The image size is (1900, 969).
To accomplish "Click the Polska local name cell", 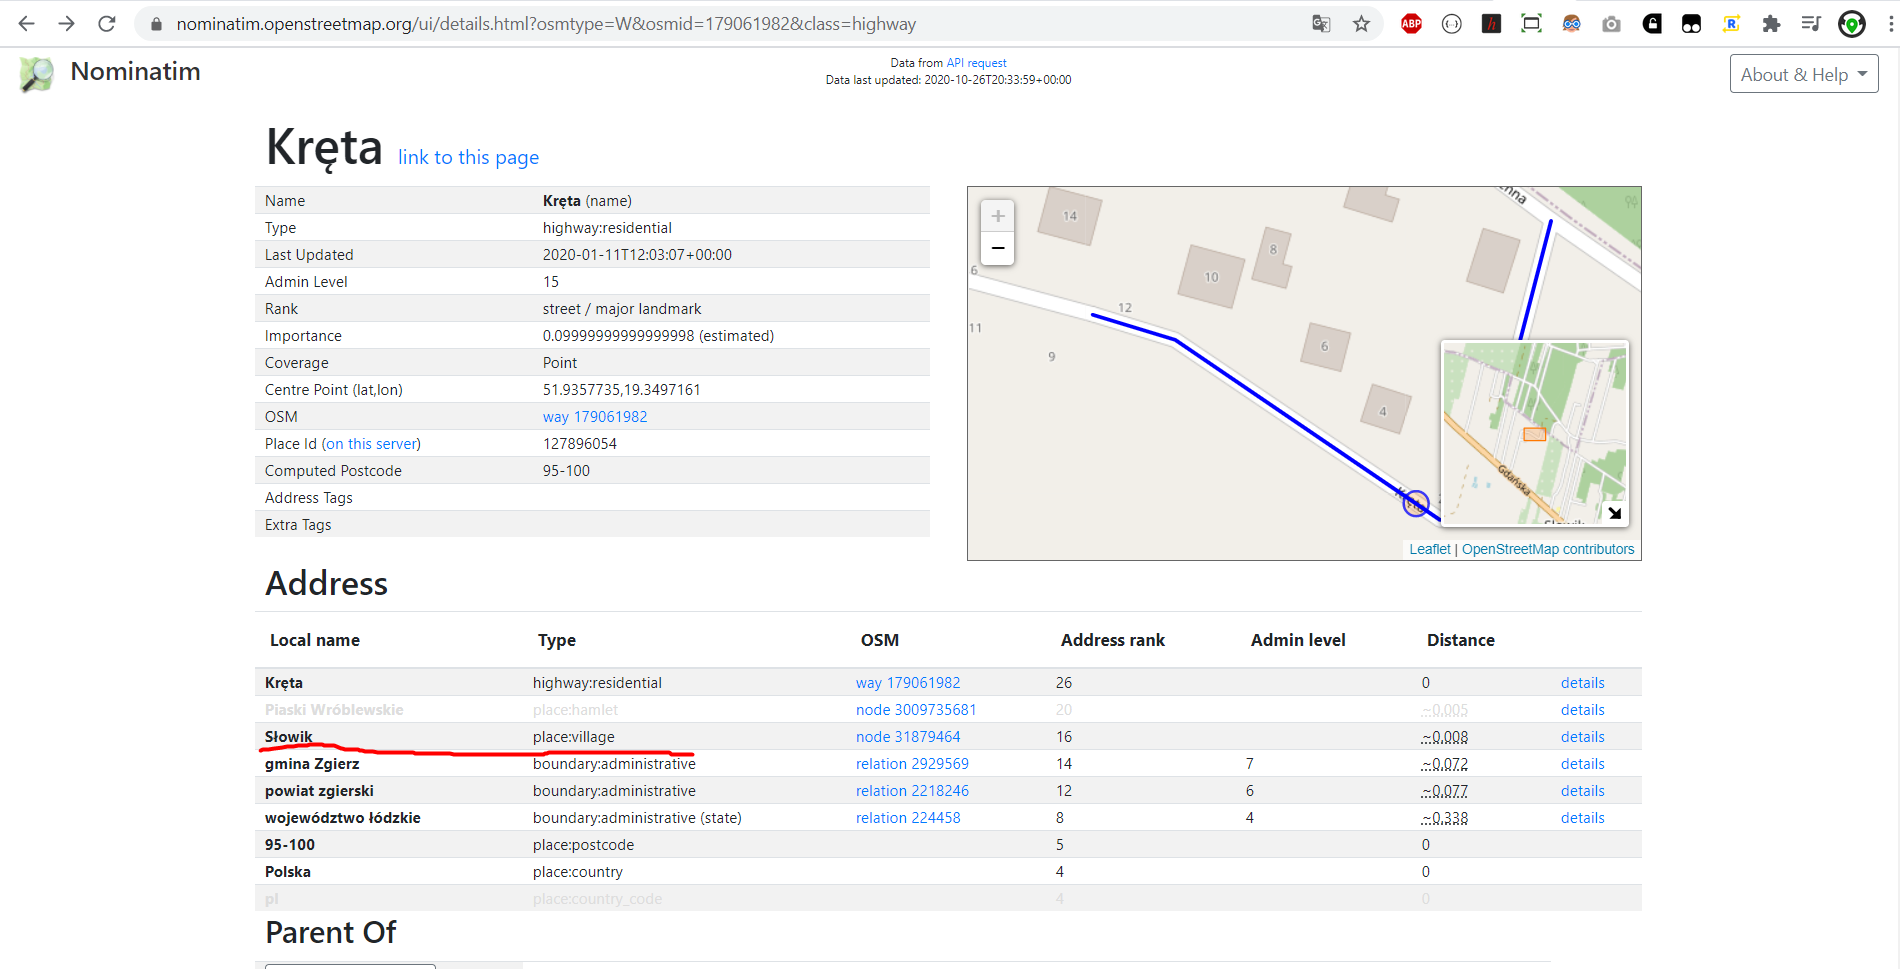I will point(288,872).
